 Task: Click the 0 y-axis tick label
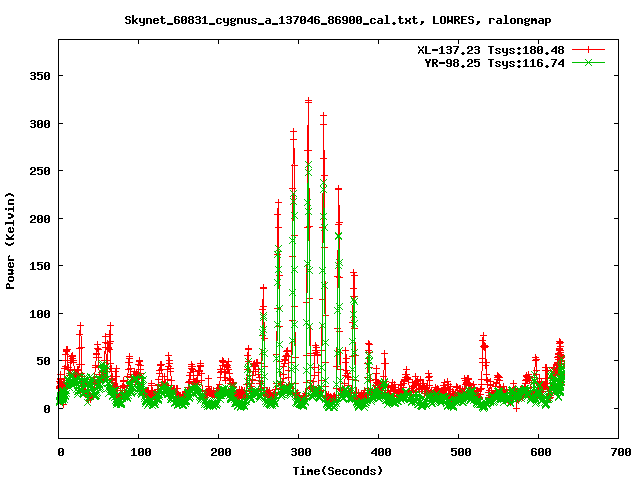coord(47,409)
